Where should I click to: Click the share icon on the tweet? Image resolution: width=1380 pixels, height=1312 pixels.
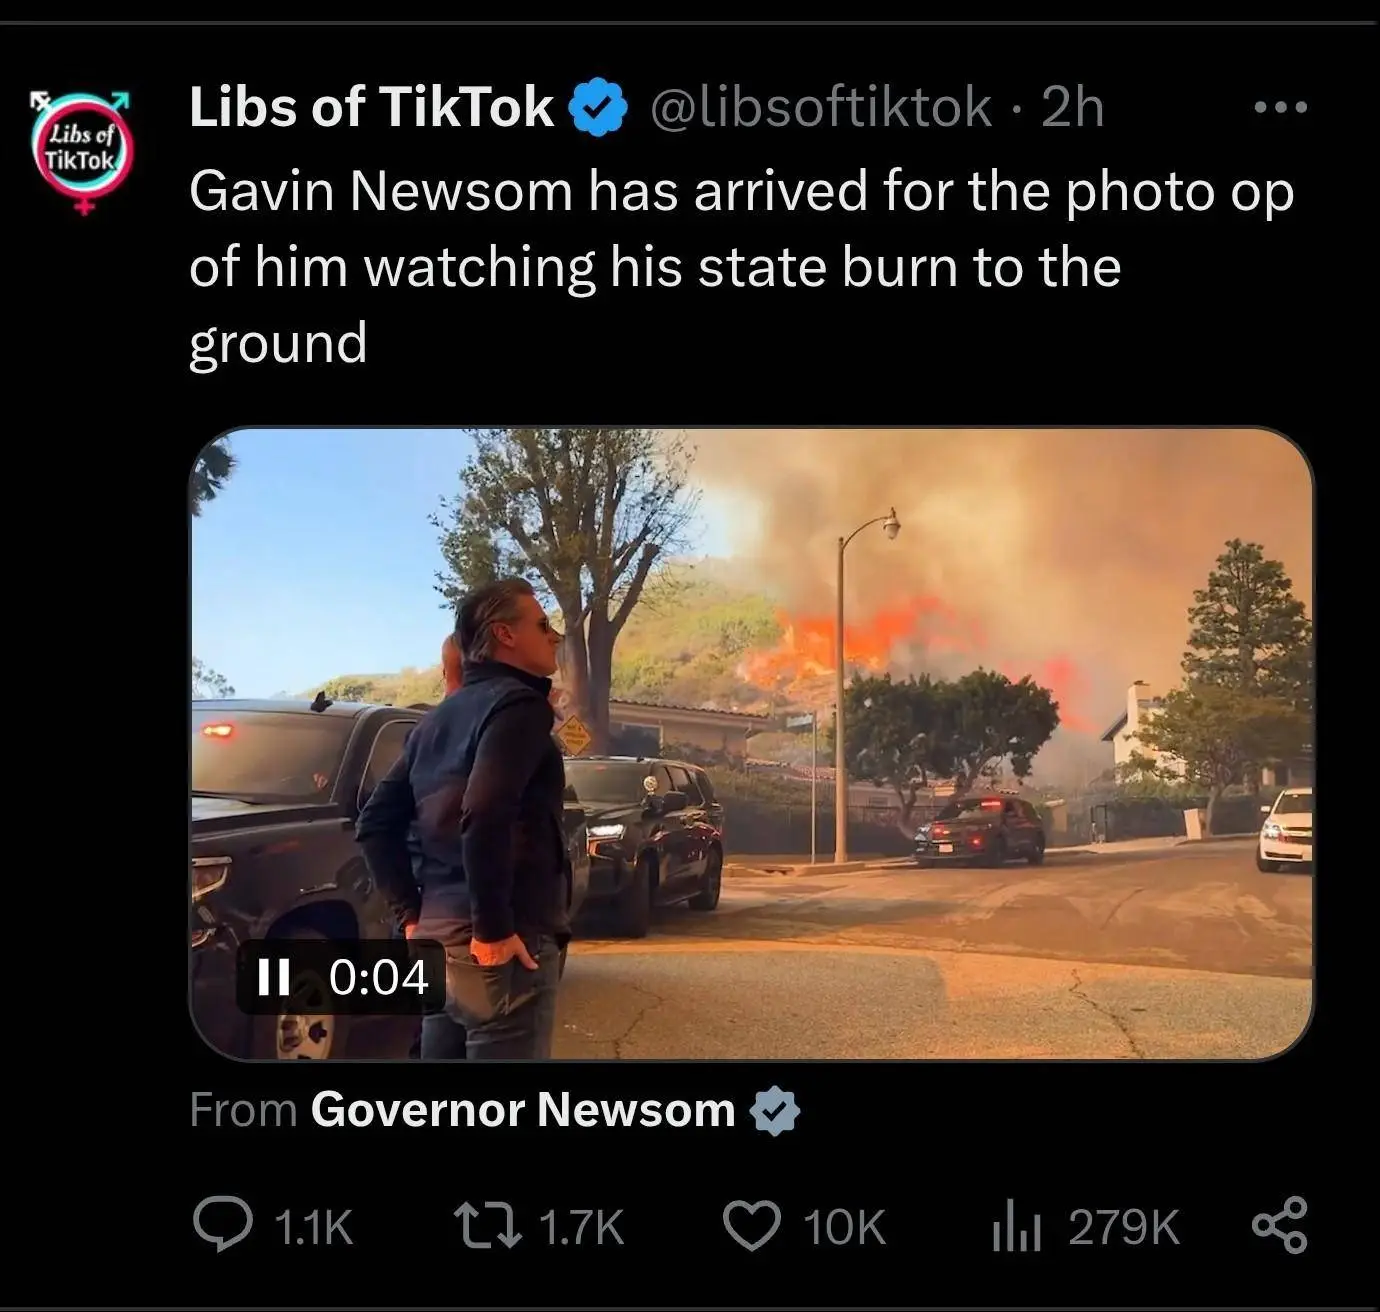tap(1280, 1225)
